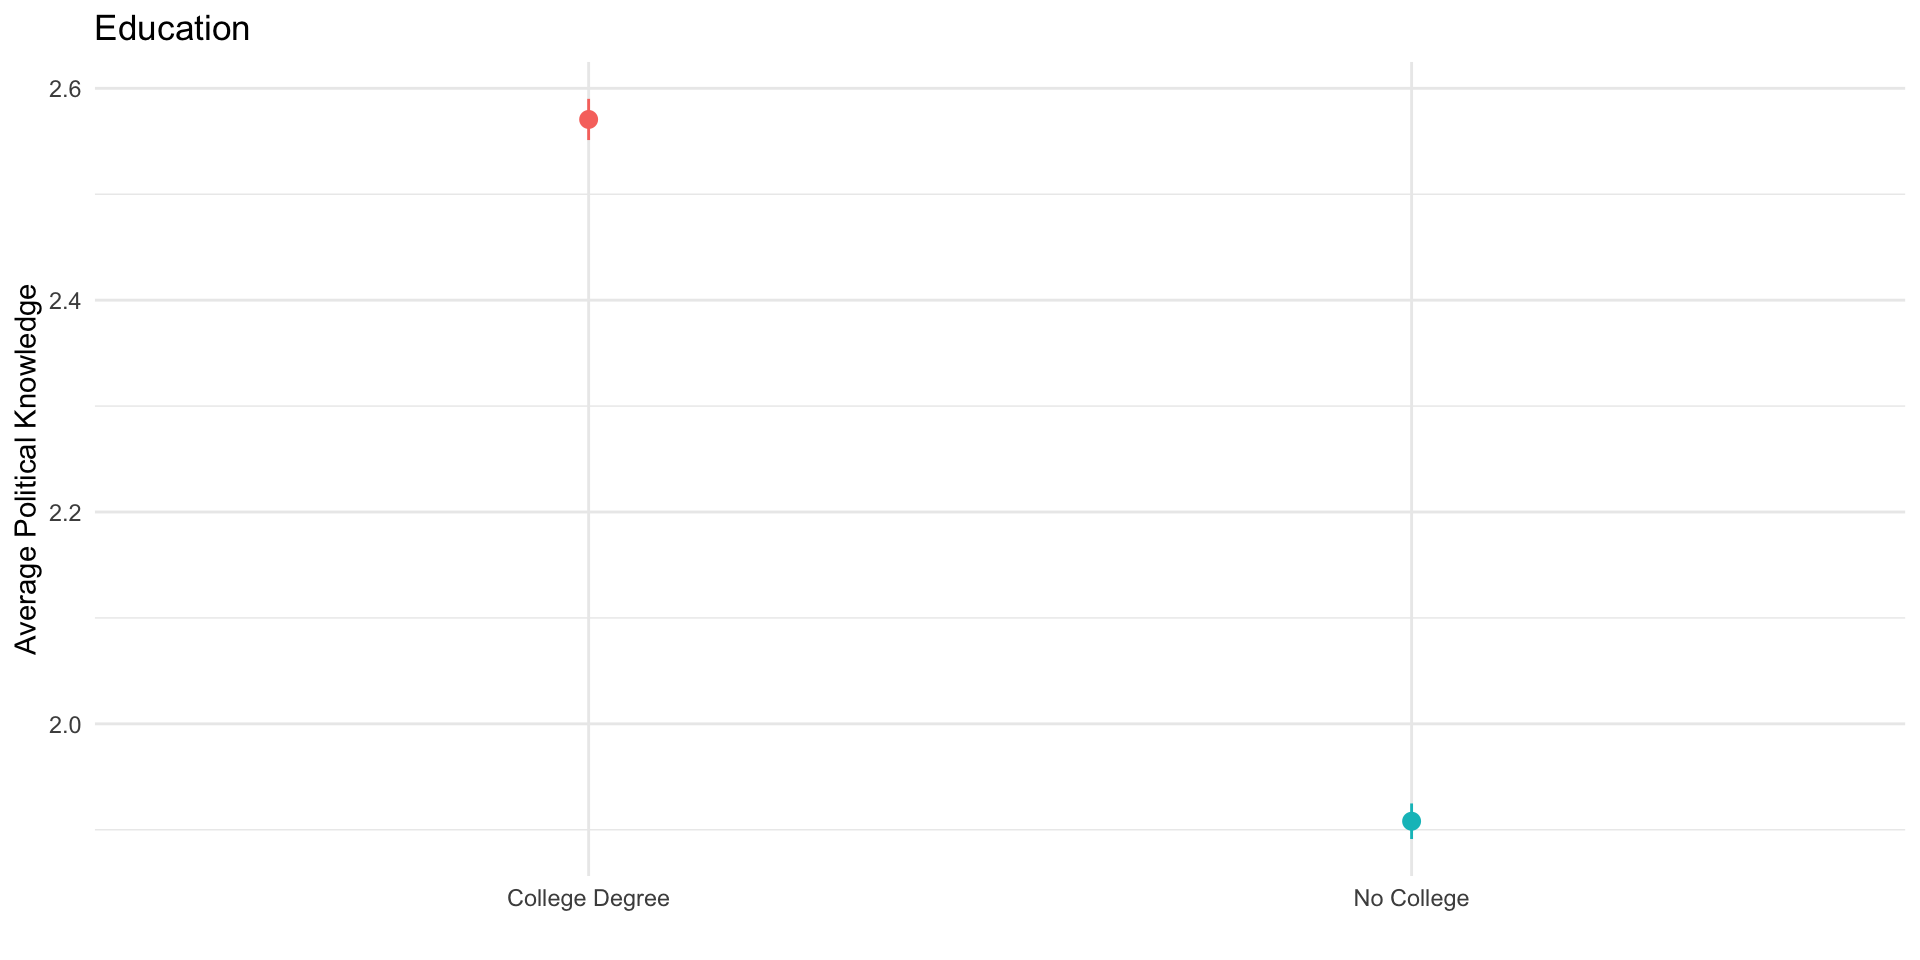Click the red error bar below College Degree point
This screenshot has width=1920, height=960.
pos(588,135)
